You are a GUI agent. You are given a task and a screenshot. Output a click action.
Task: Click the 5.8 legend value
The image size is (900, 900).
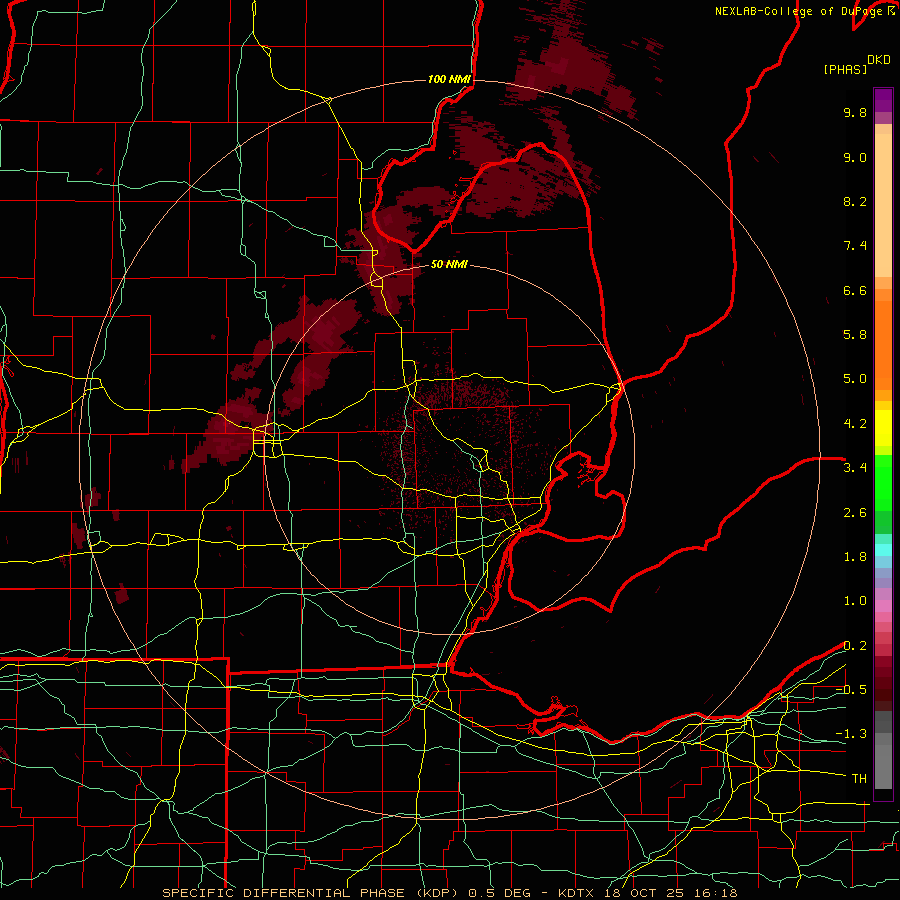pos(855,335)
